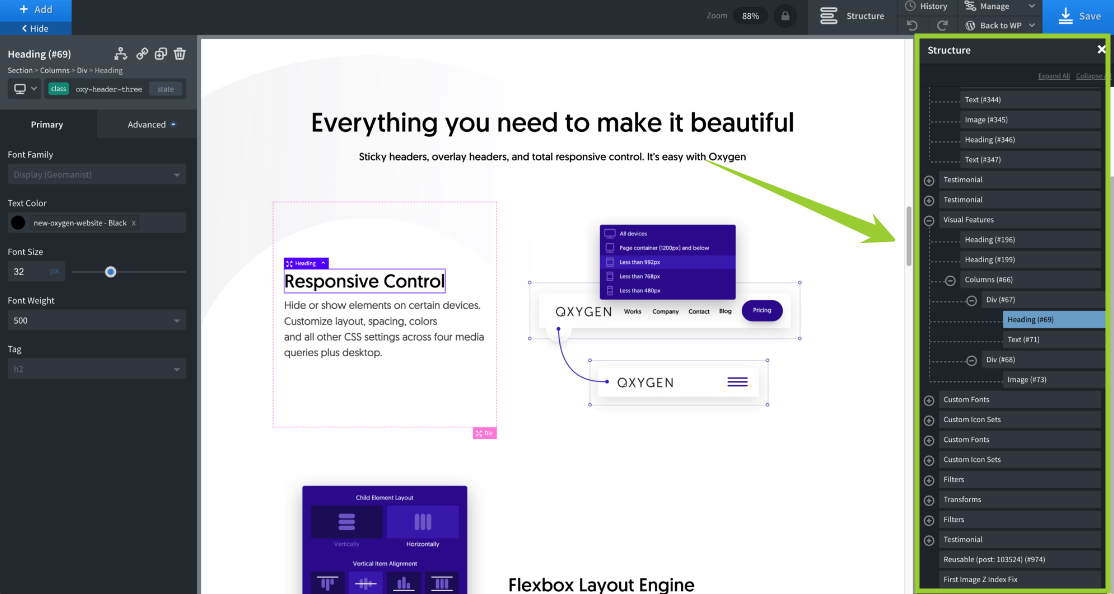
Task: Collapse the Visual Features node
Action: [x=929, y=220]
